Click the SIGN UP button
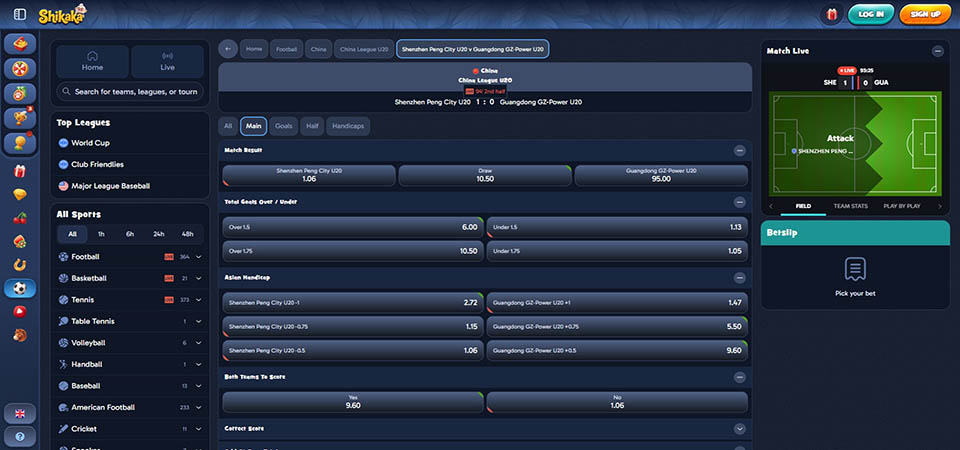 (925, 14)
